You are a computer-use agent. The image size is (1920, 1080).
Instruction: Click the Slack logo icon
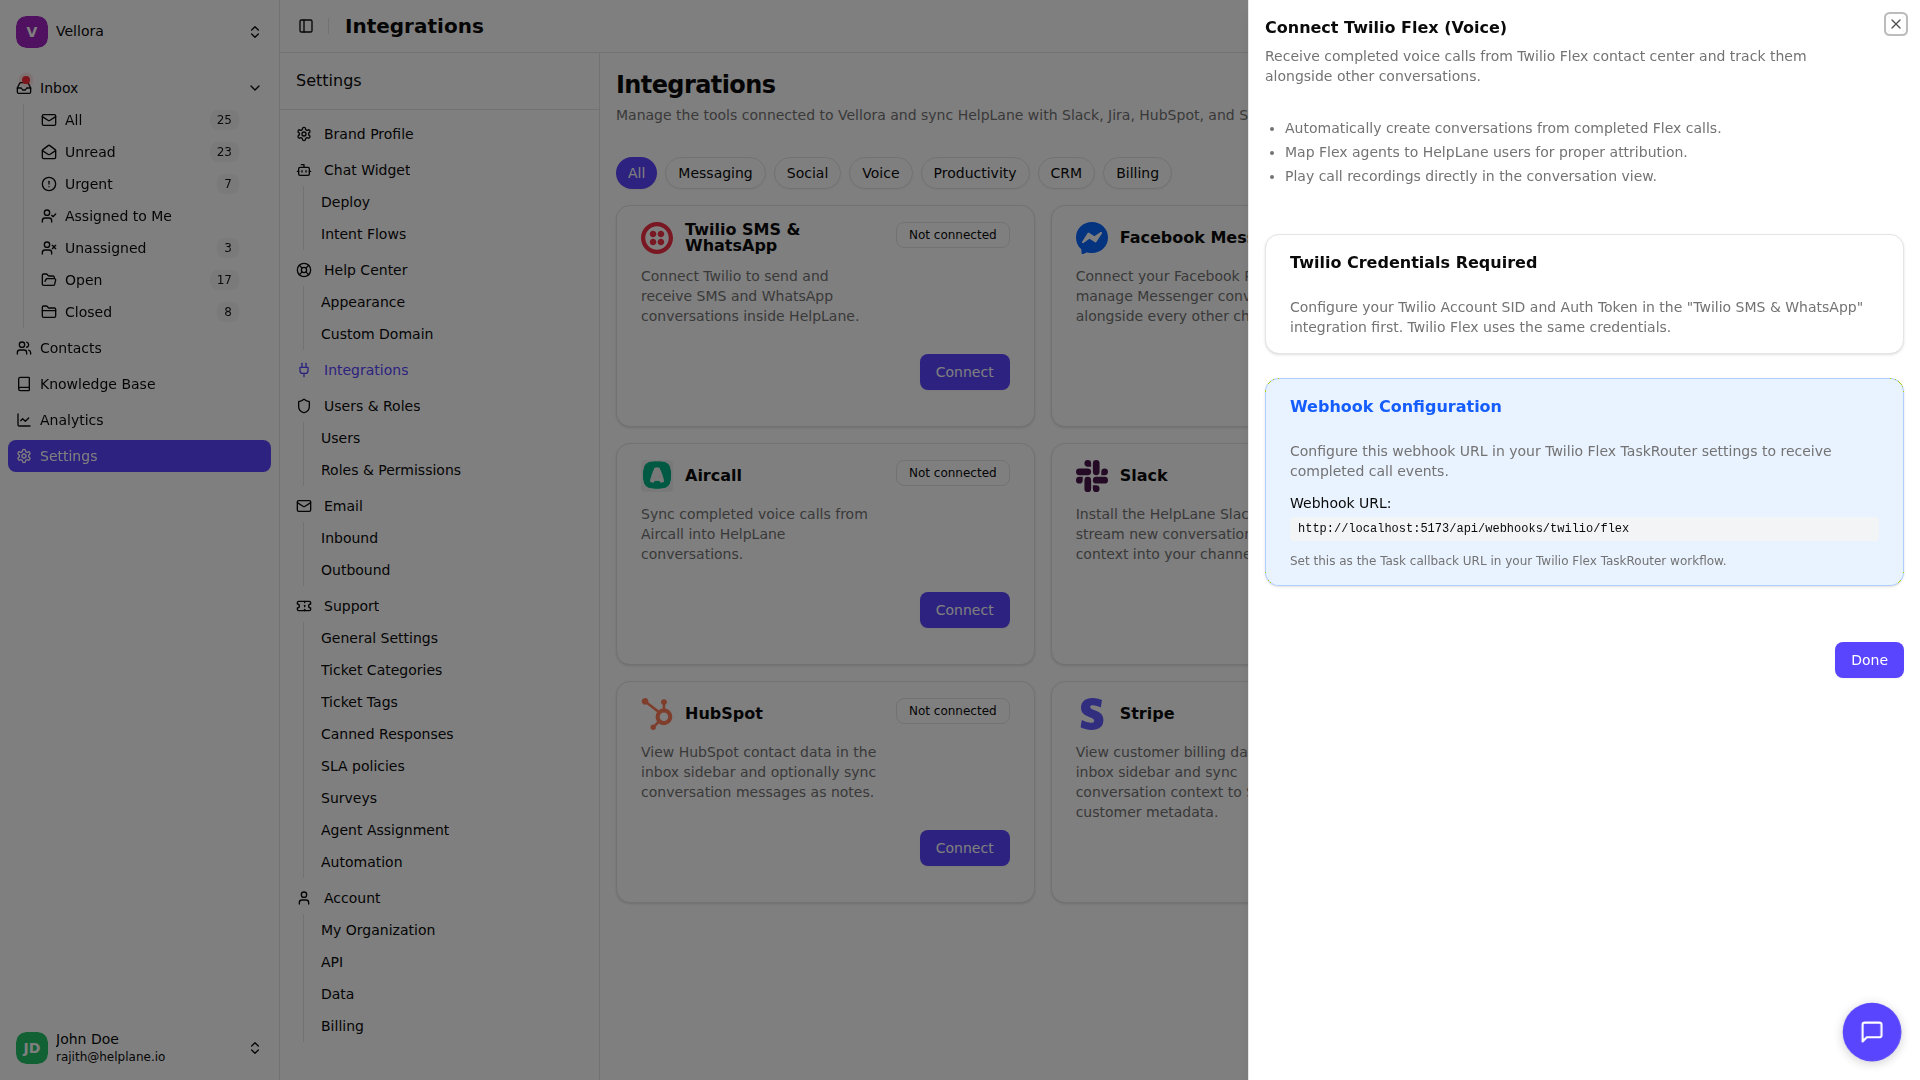point(1092,476)
